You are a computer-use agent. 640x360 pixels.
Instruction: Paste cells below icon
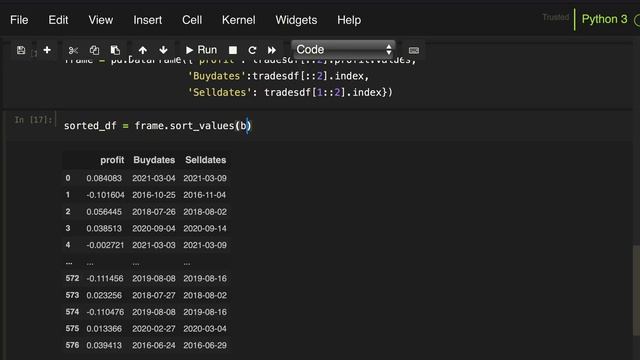[x=115, y=50]
